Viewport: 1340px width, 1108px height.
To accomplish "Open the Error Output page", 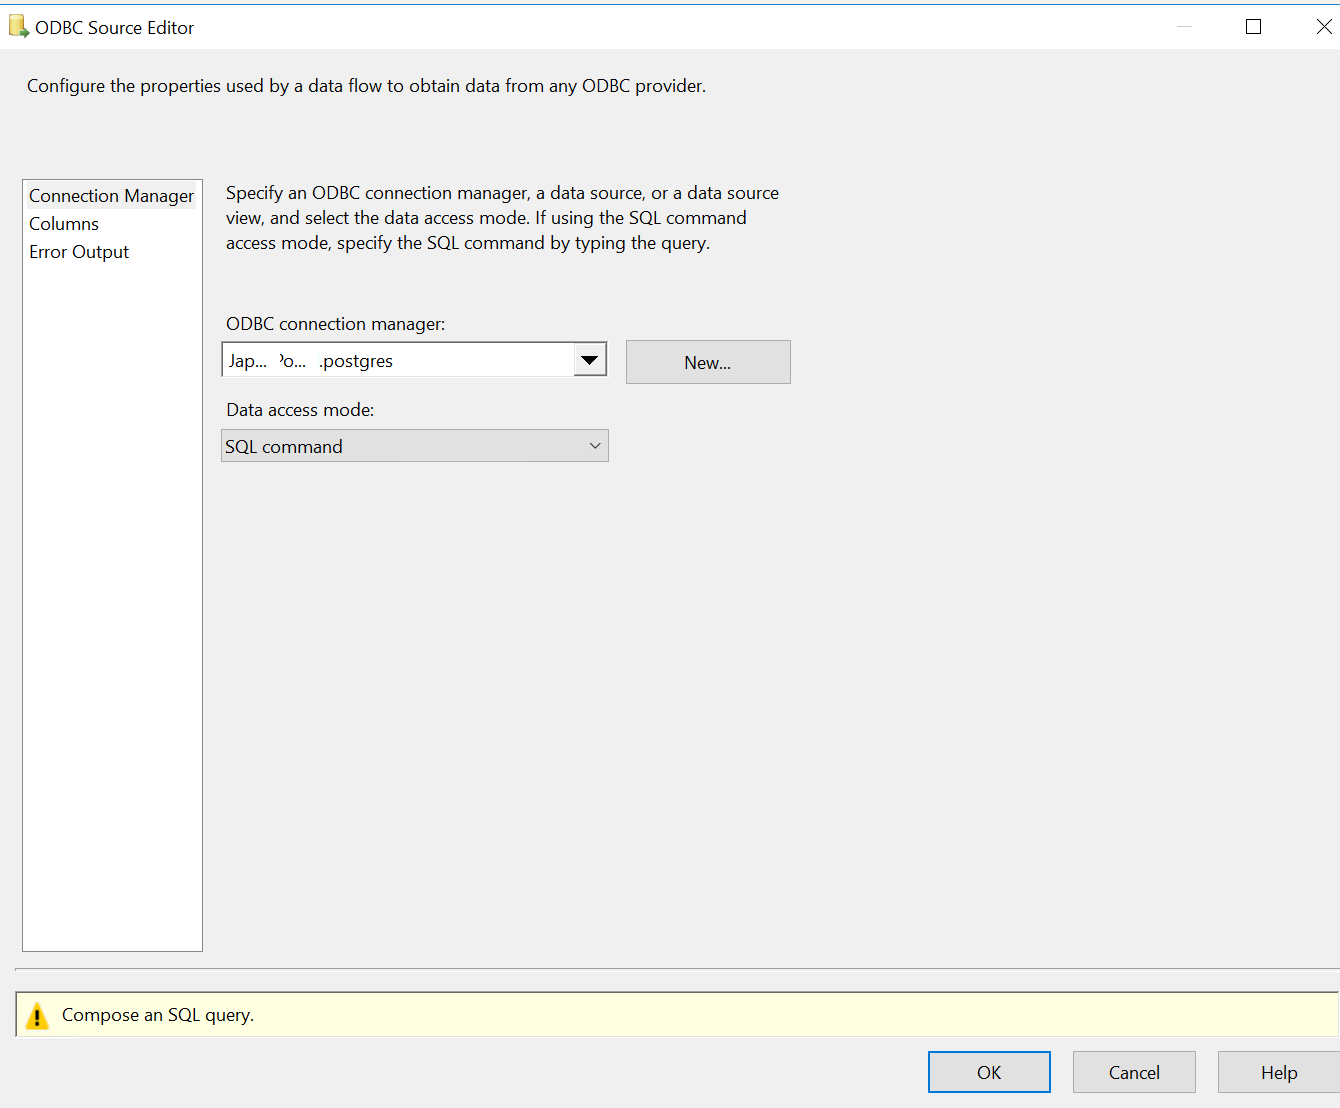I will pos(79,252).
